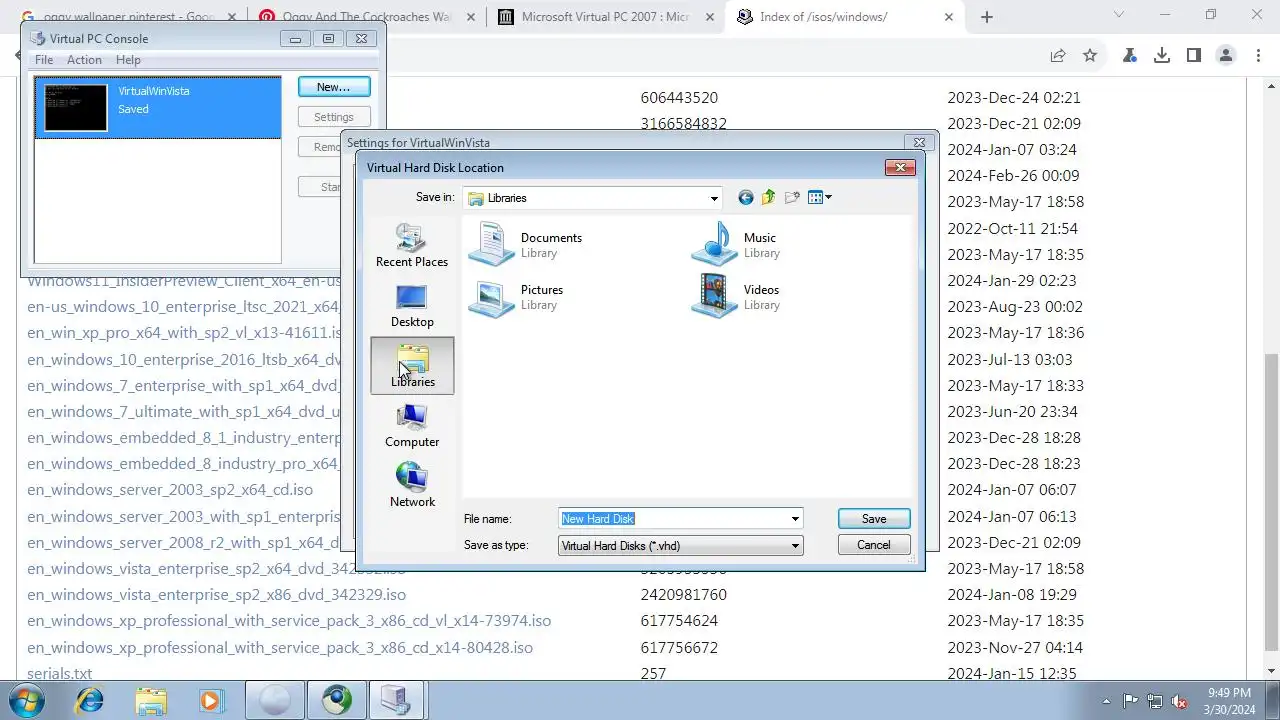The image size is (1280, 720).
Task: Expand the File name dropdown arrow
Action: click(795, 519)
